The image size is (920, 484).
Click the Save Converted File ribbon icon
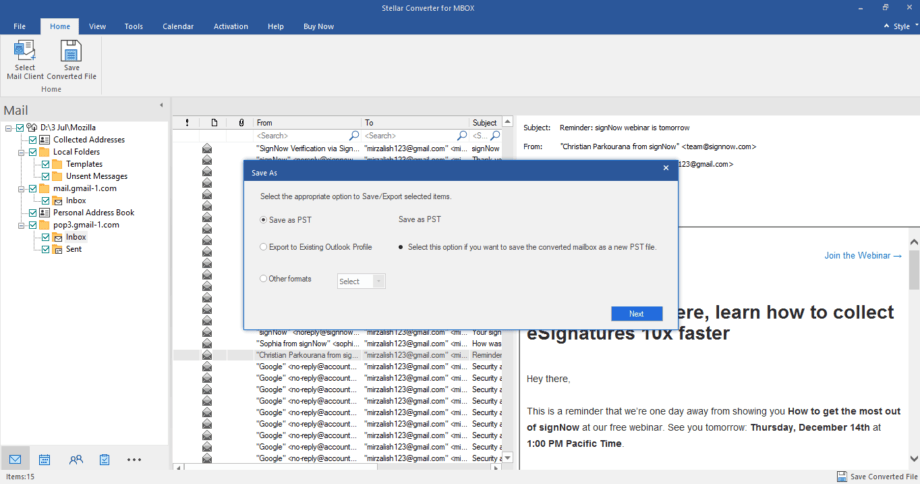pos(71,52)
